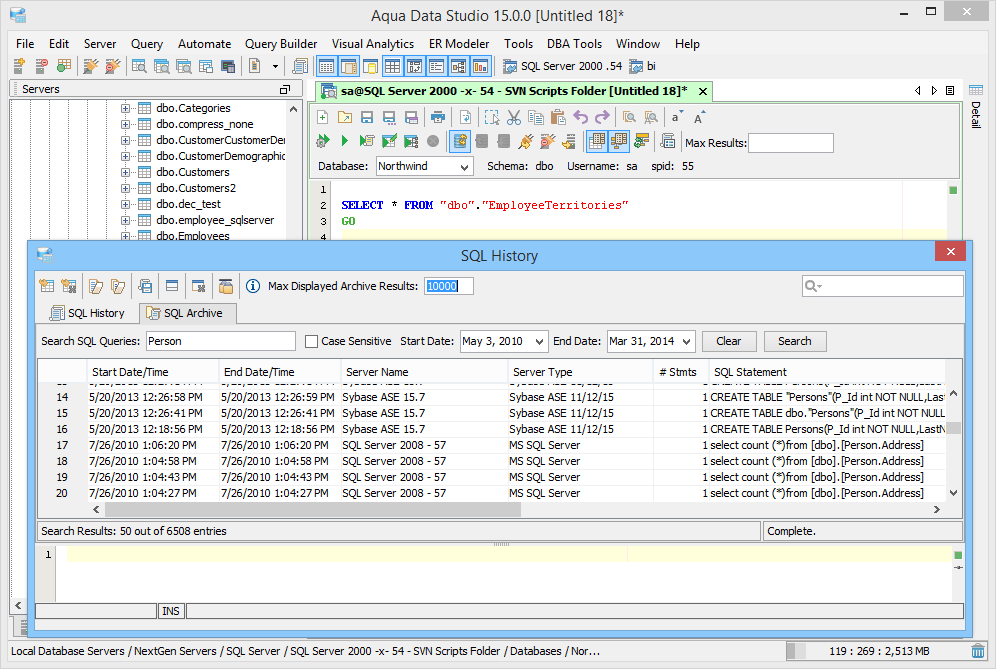Select dbo.employee_sqlserver in Servers tree
This screenshot has width=996, height=669.
[x=215, y=220]
